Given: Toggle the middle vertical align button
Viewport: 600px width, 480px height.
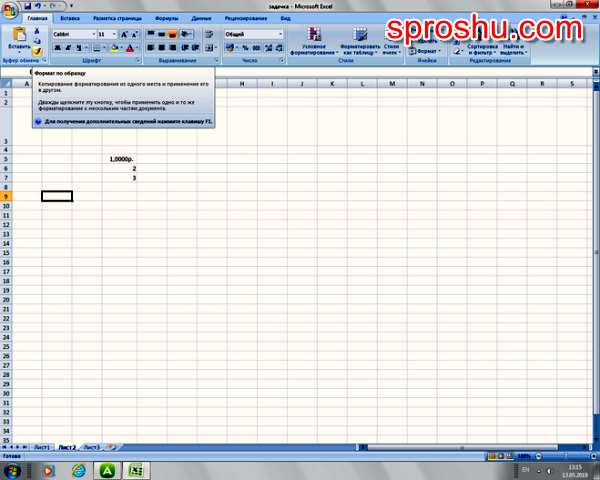Looking at the screenshot, I should pos(162,33).
